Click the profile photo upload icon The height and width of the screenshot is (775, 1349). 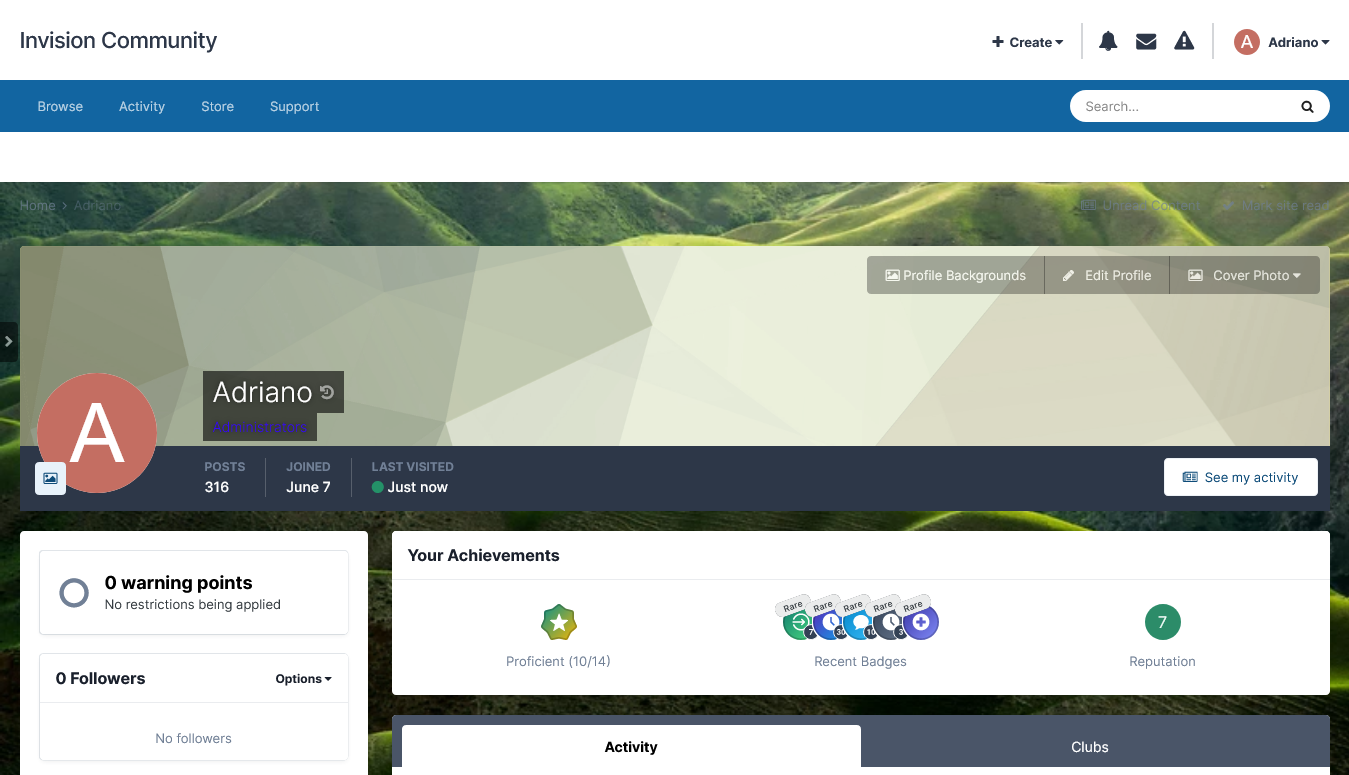[50, 479]
